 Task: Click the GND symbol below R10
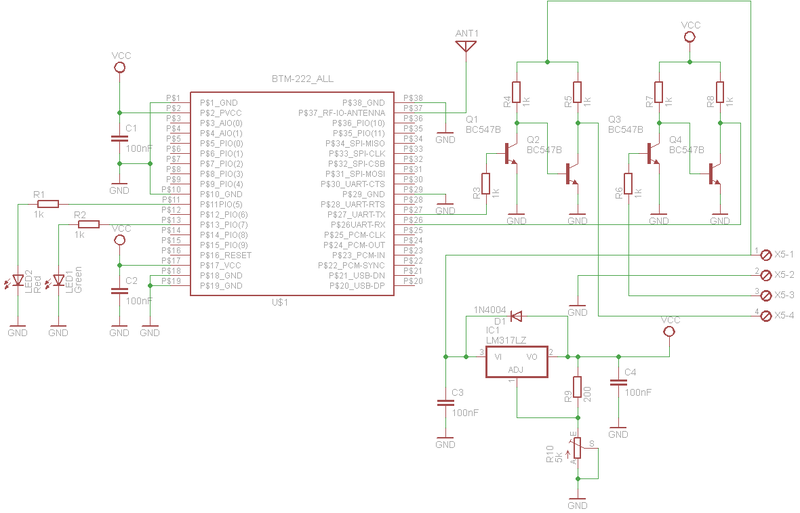click(x=578, y=503)
